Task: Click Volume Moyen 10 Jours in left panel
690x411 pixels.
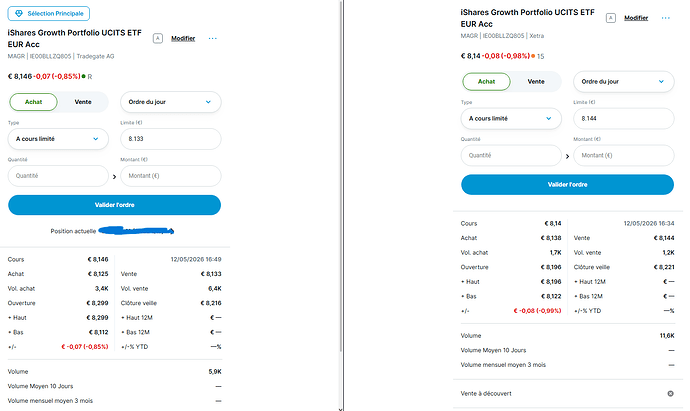Action: pos(40,386)
